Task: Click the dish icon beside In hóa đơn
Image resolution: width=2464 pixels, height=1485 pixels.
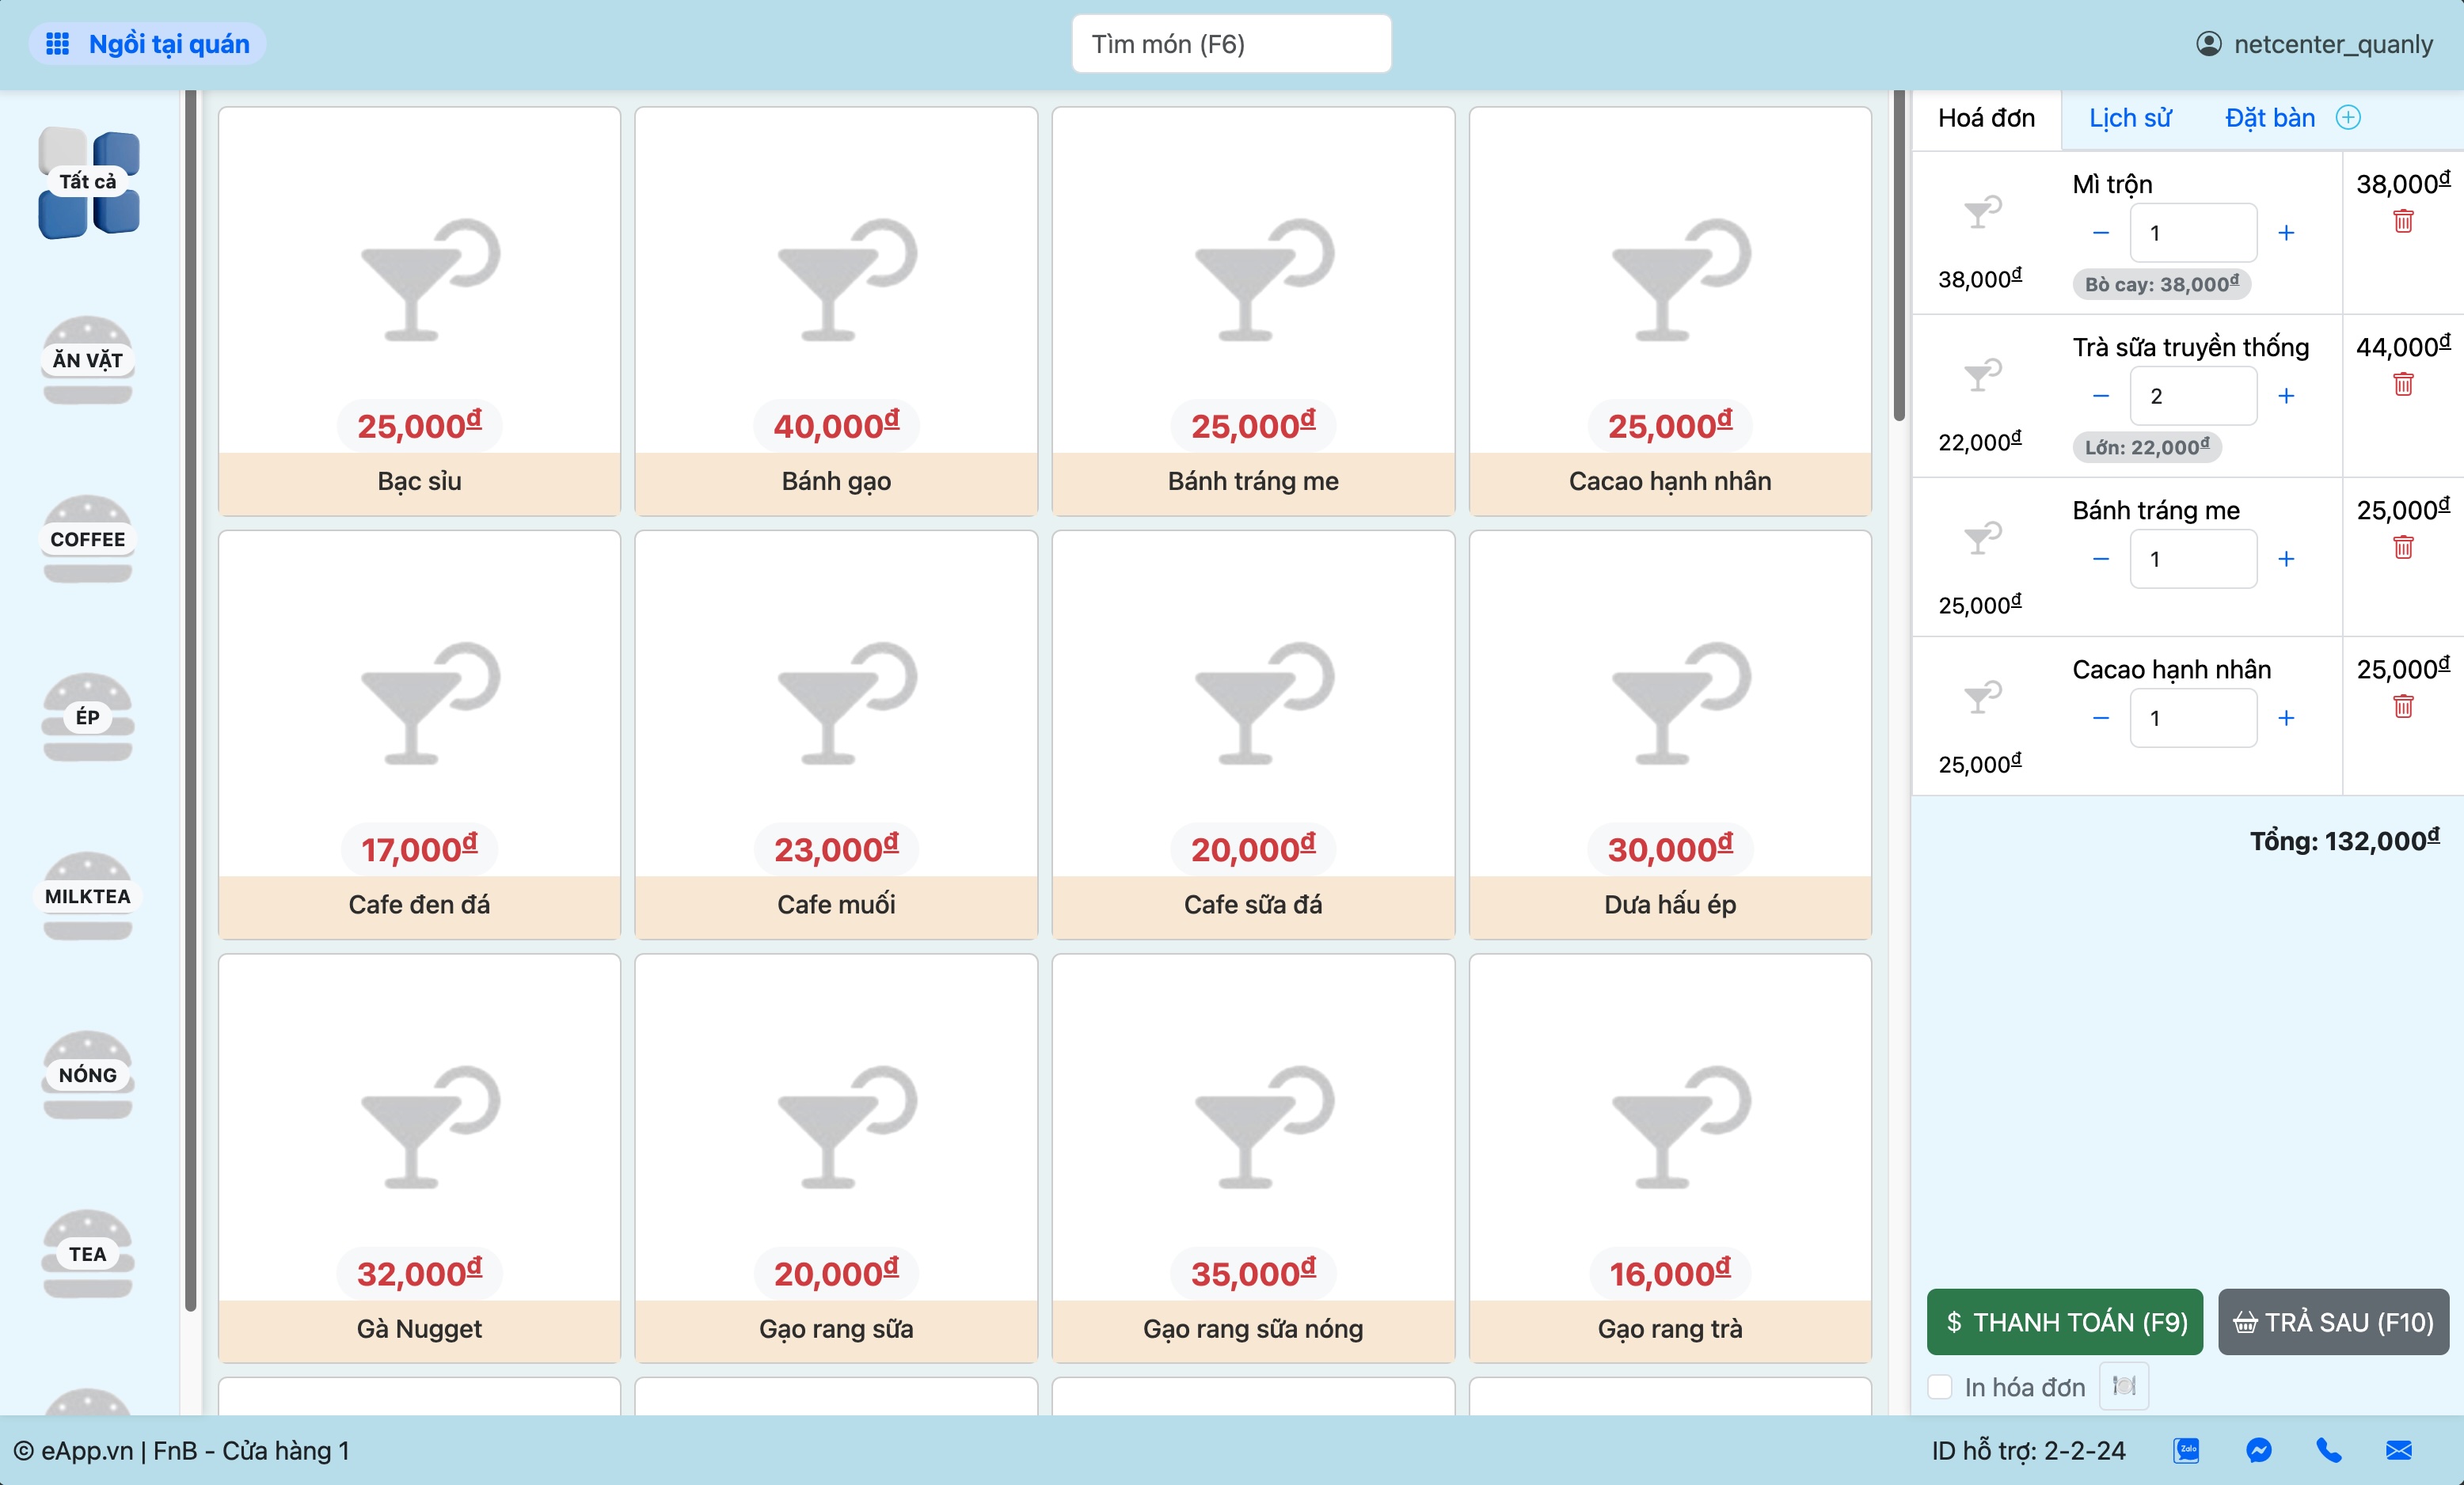Action: coord(2124,1386)
